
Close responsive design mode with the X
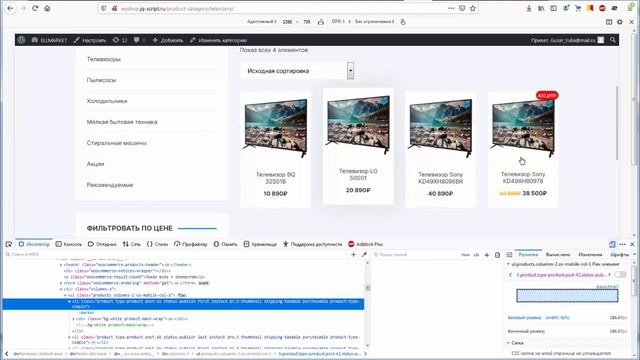point(631,22)
